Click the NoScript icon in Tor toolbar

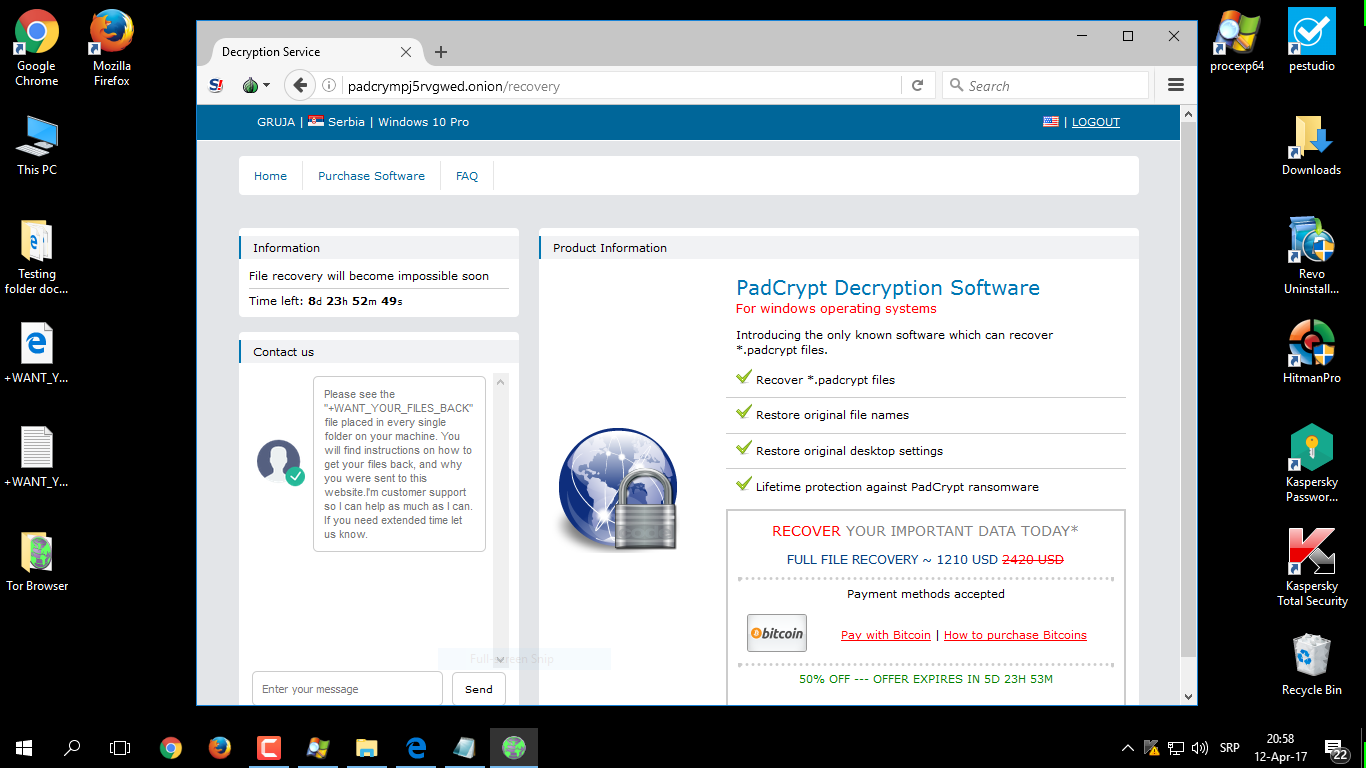(x=216, y=86)
